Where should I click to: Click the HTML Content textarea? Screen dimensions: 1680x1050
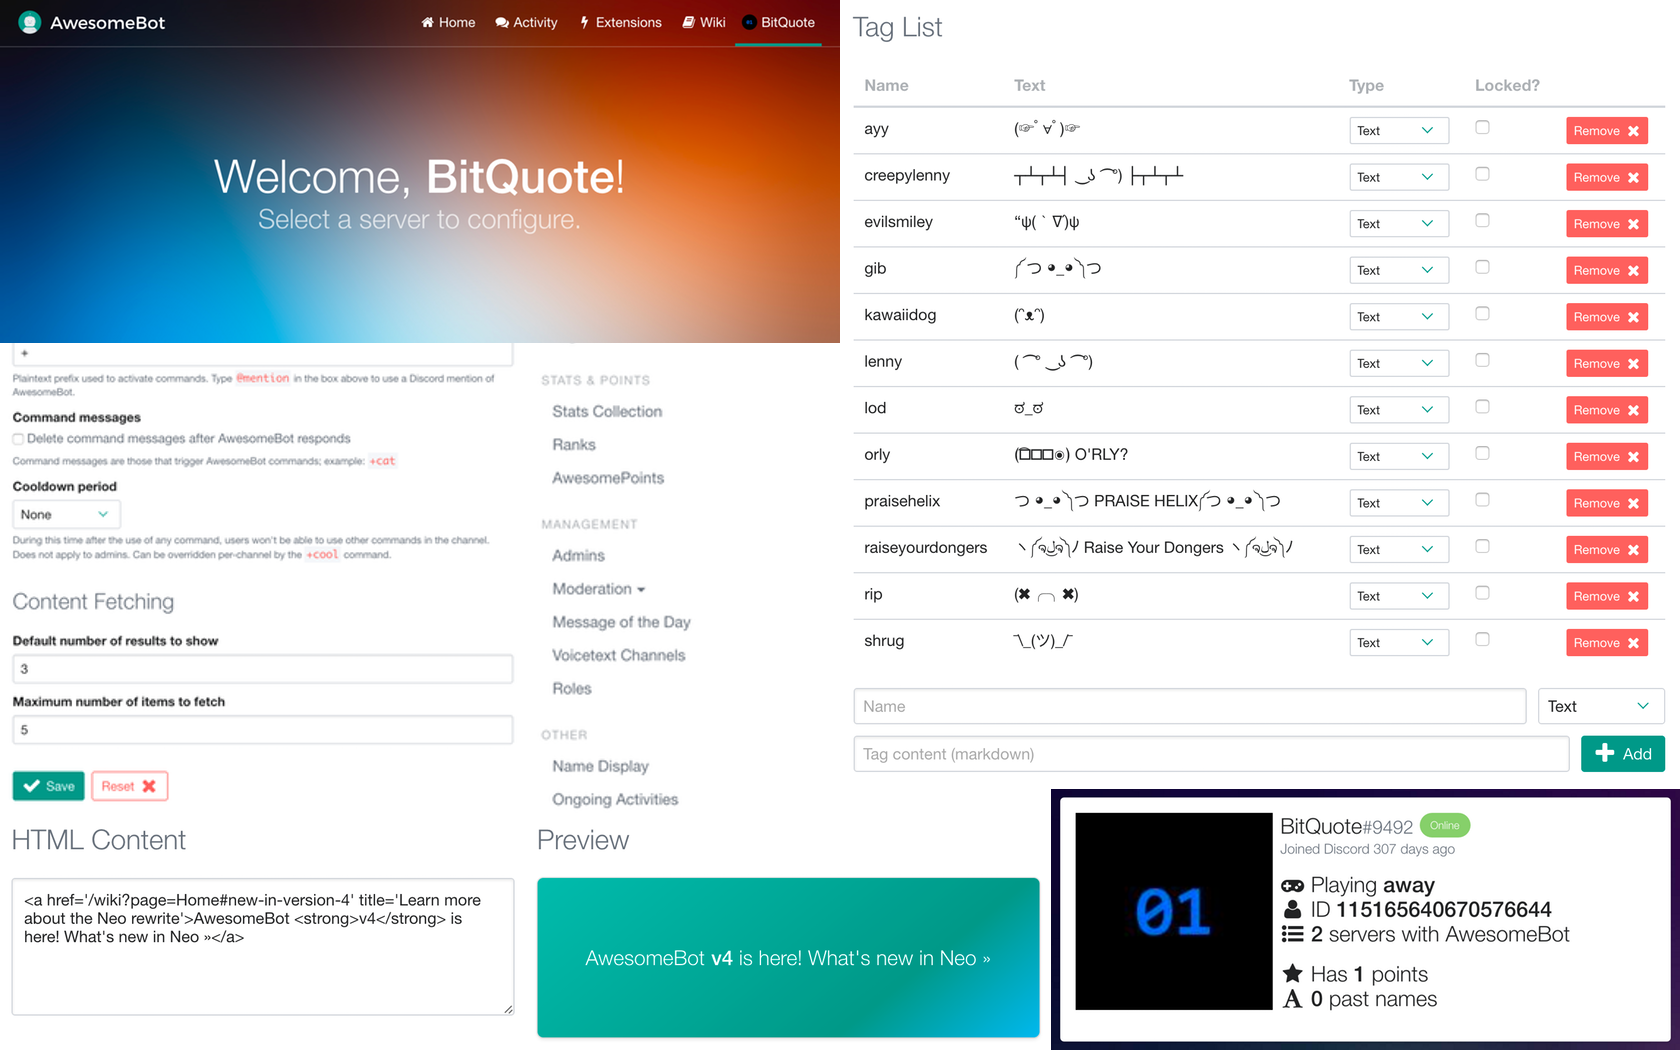262,946
